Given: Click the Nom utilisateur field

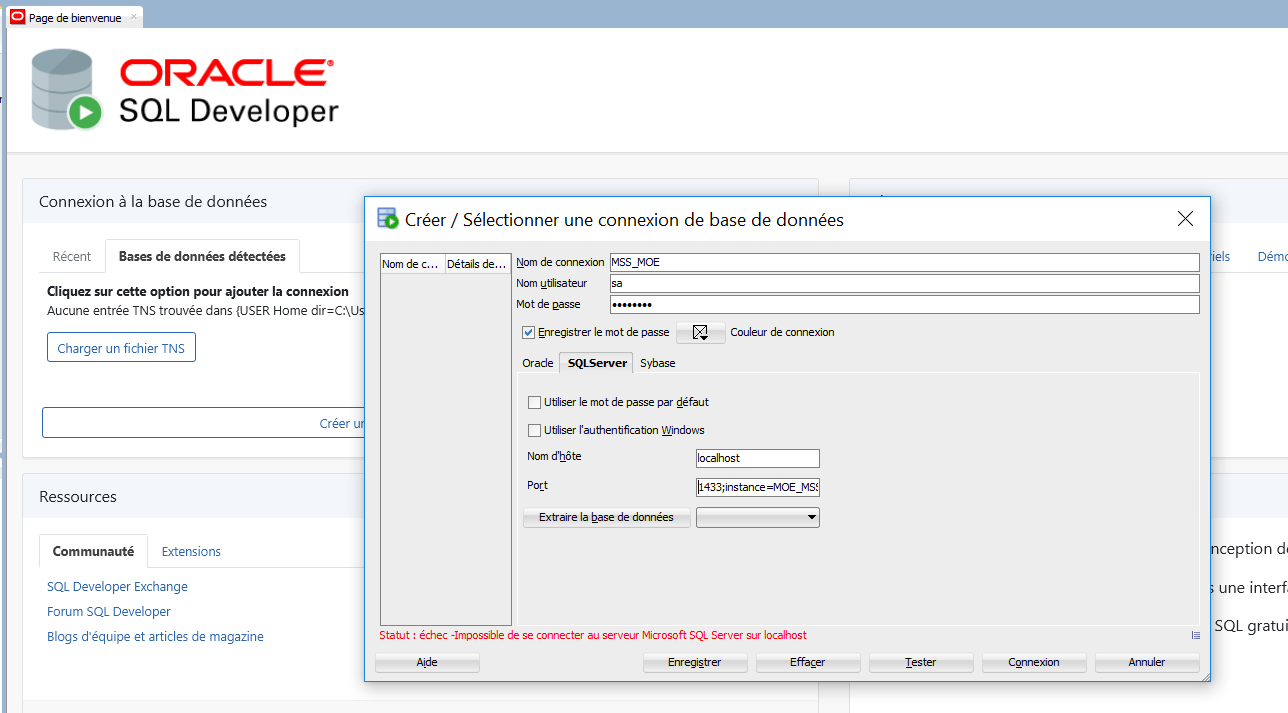Looking at the screenshot, I should pos(904,283).
